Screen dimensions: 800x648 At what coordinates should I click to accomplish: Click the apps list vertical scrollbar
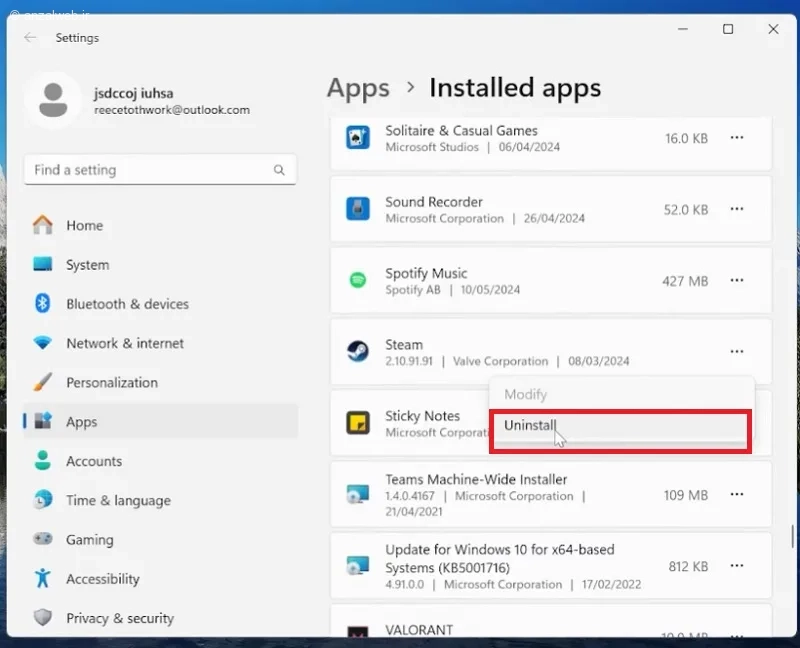792,536
